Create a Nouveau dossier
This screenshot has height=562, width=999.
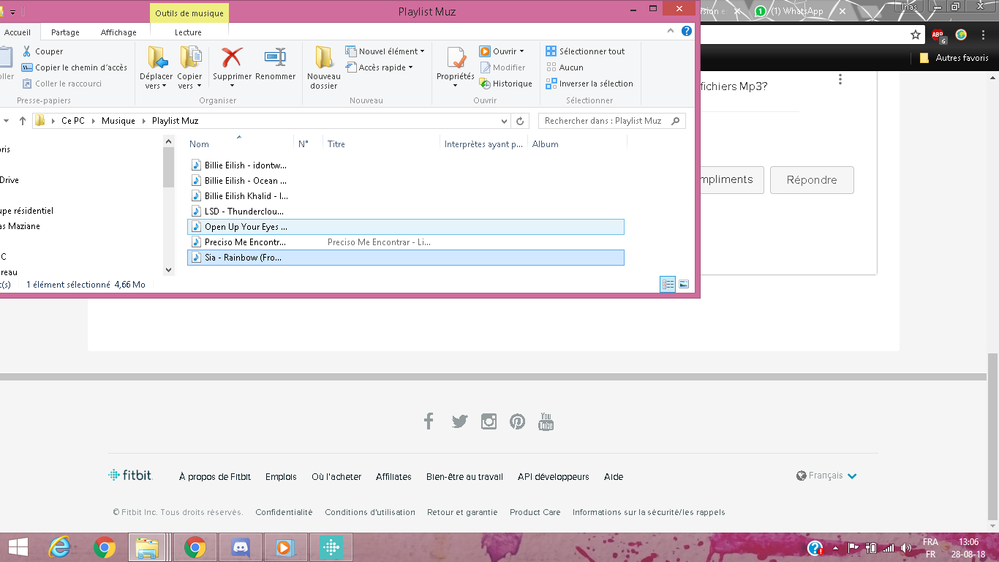pos(324,67)
